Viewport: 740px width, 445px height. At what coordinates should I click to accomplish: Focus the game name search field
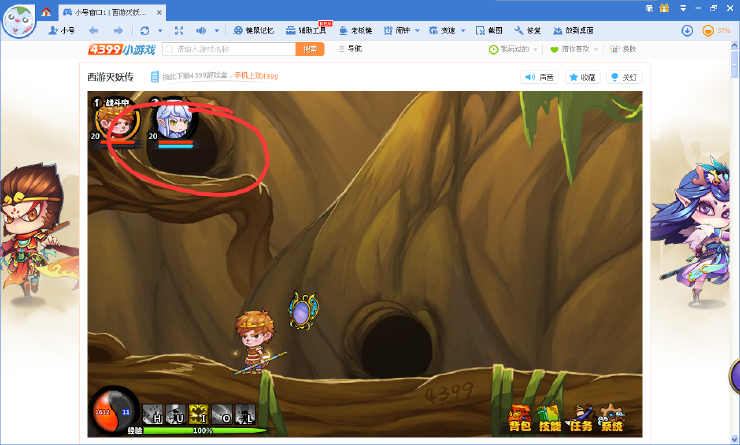(229, 49)
